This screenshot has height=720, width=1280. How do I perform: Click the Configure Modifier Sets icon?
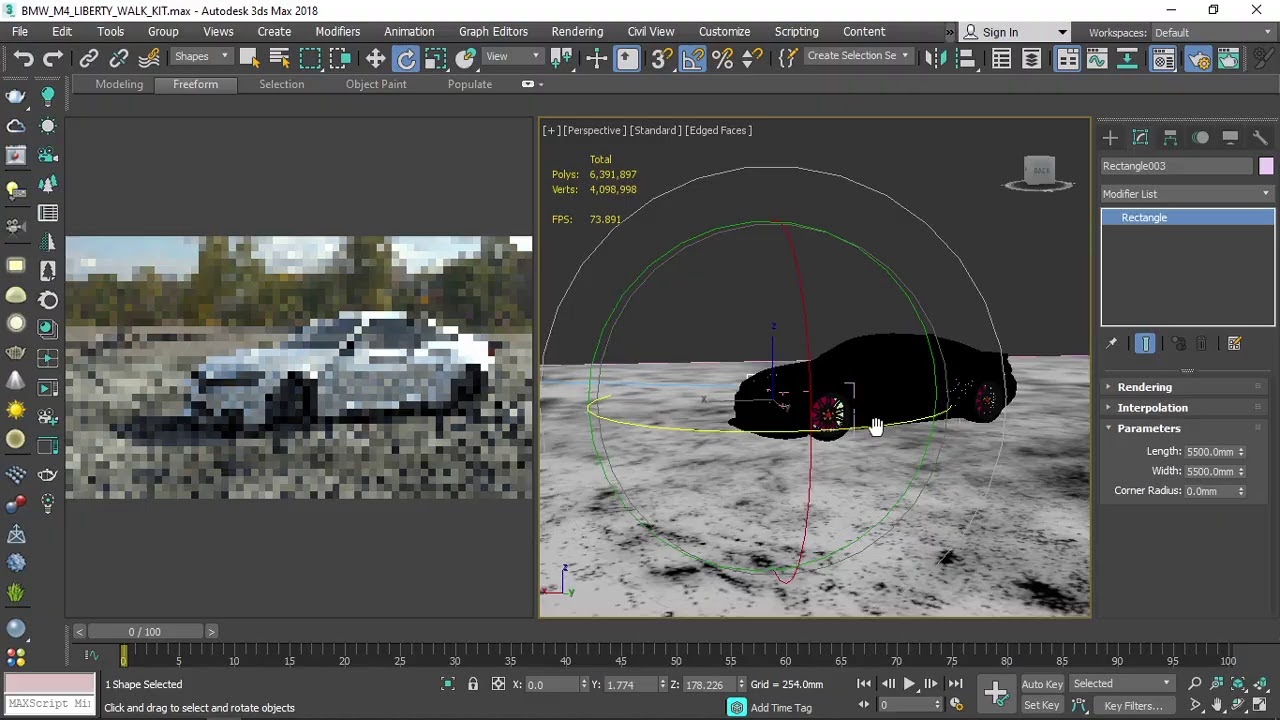(x=1234, y=344)
